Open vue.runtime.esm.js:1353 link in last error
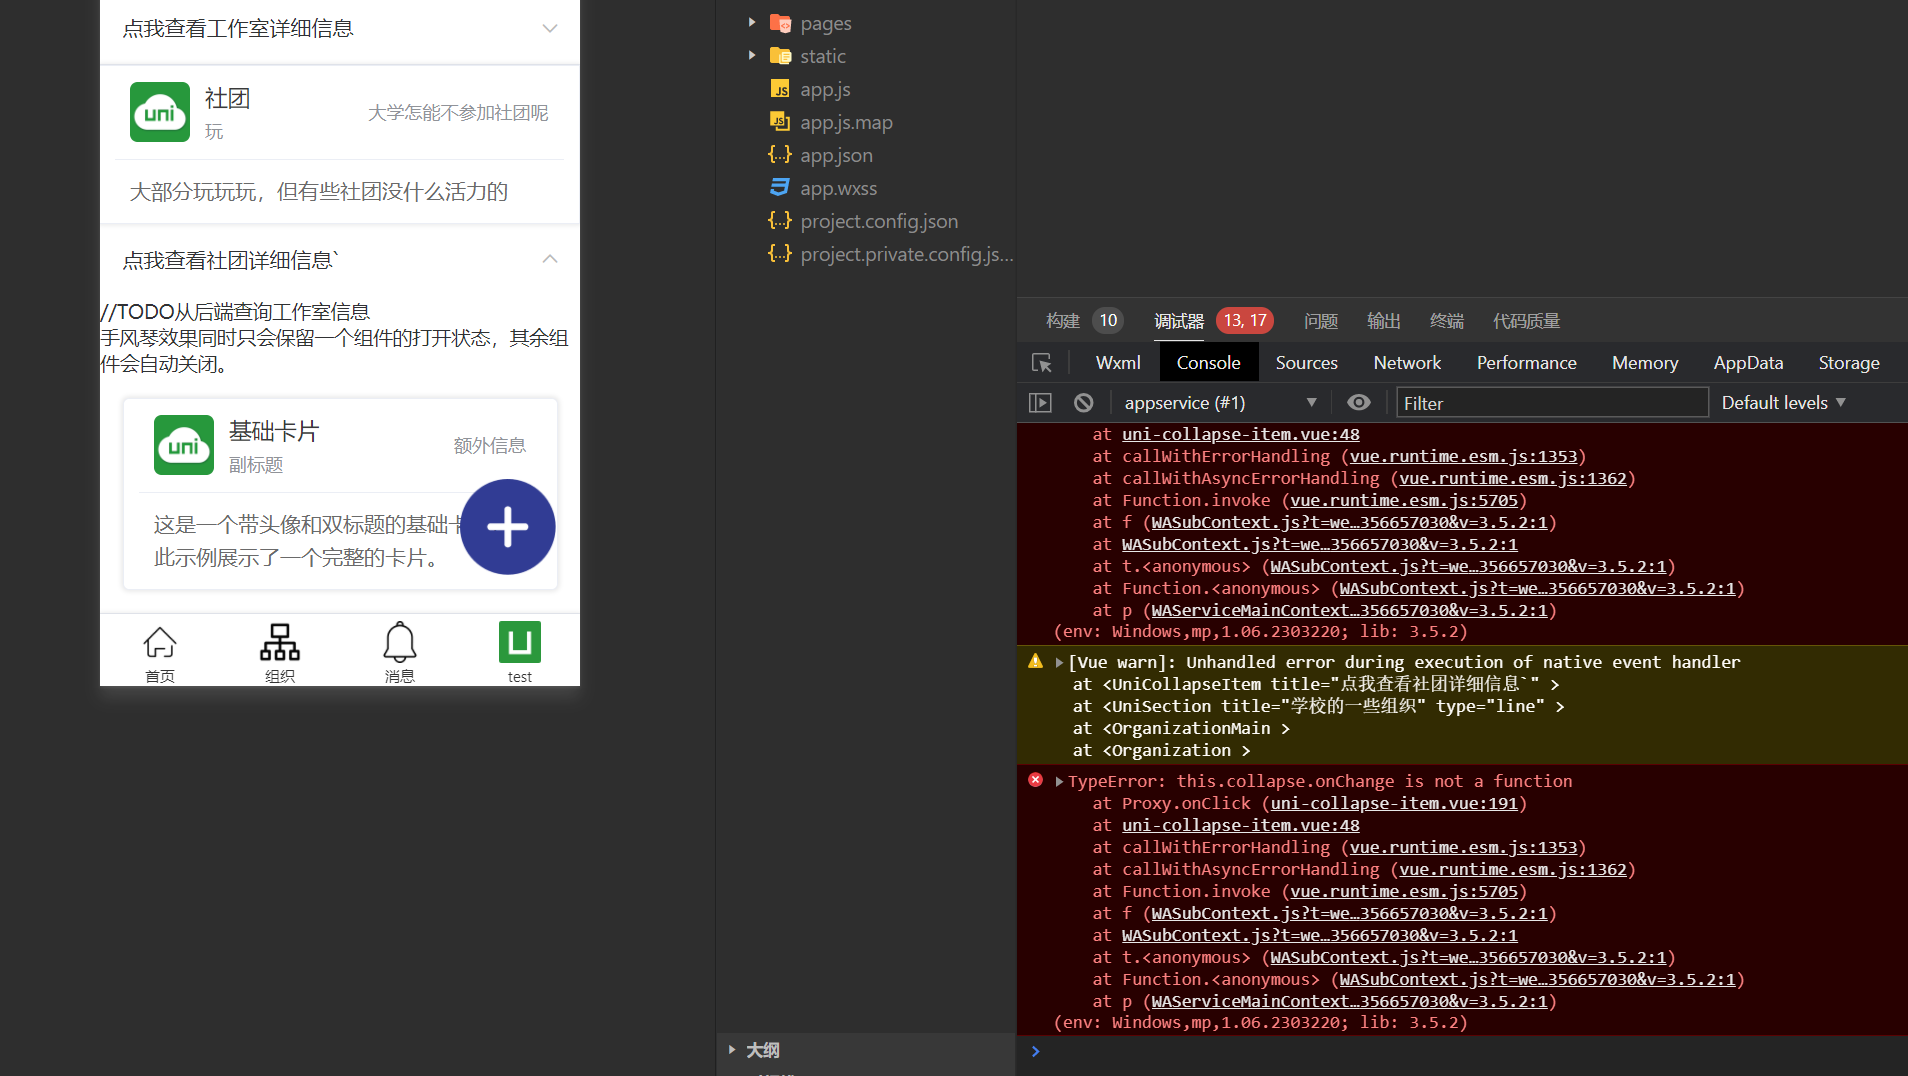 1463,847
